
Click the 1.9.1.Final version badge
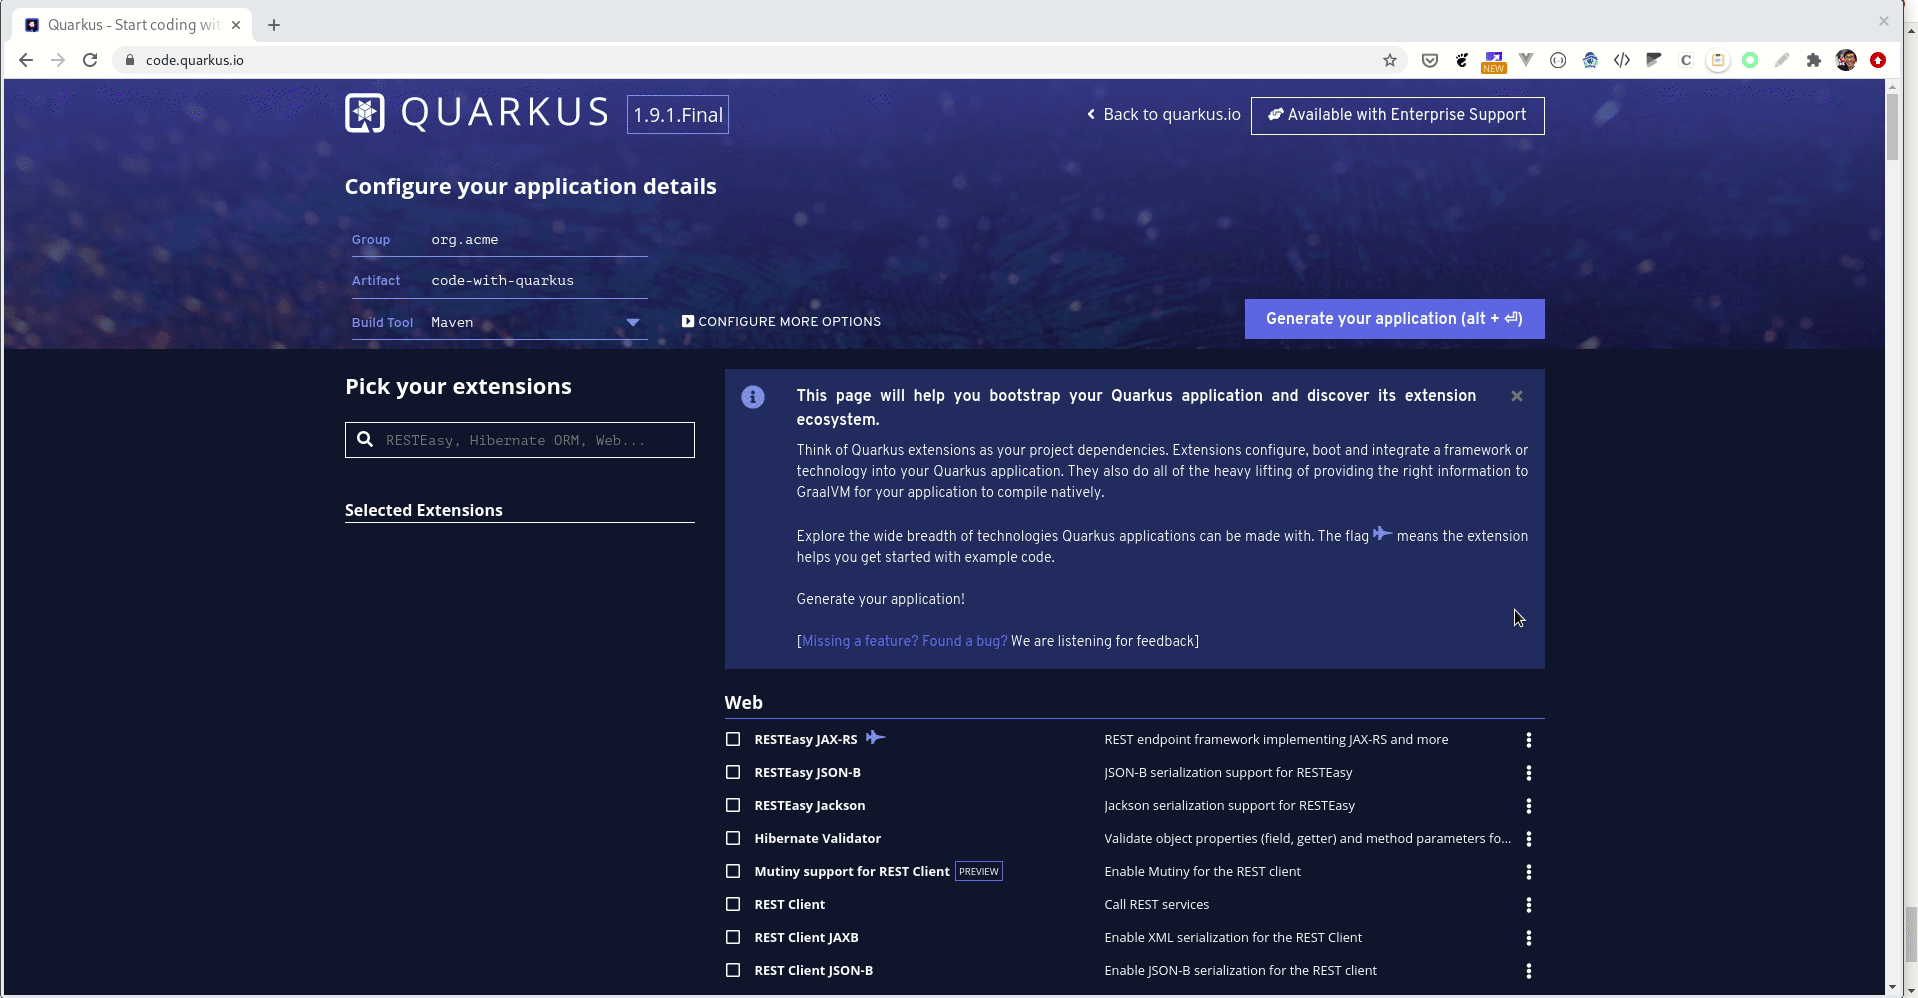click(x=678, y=115)
